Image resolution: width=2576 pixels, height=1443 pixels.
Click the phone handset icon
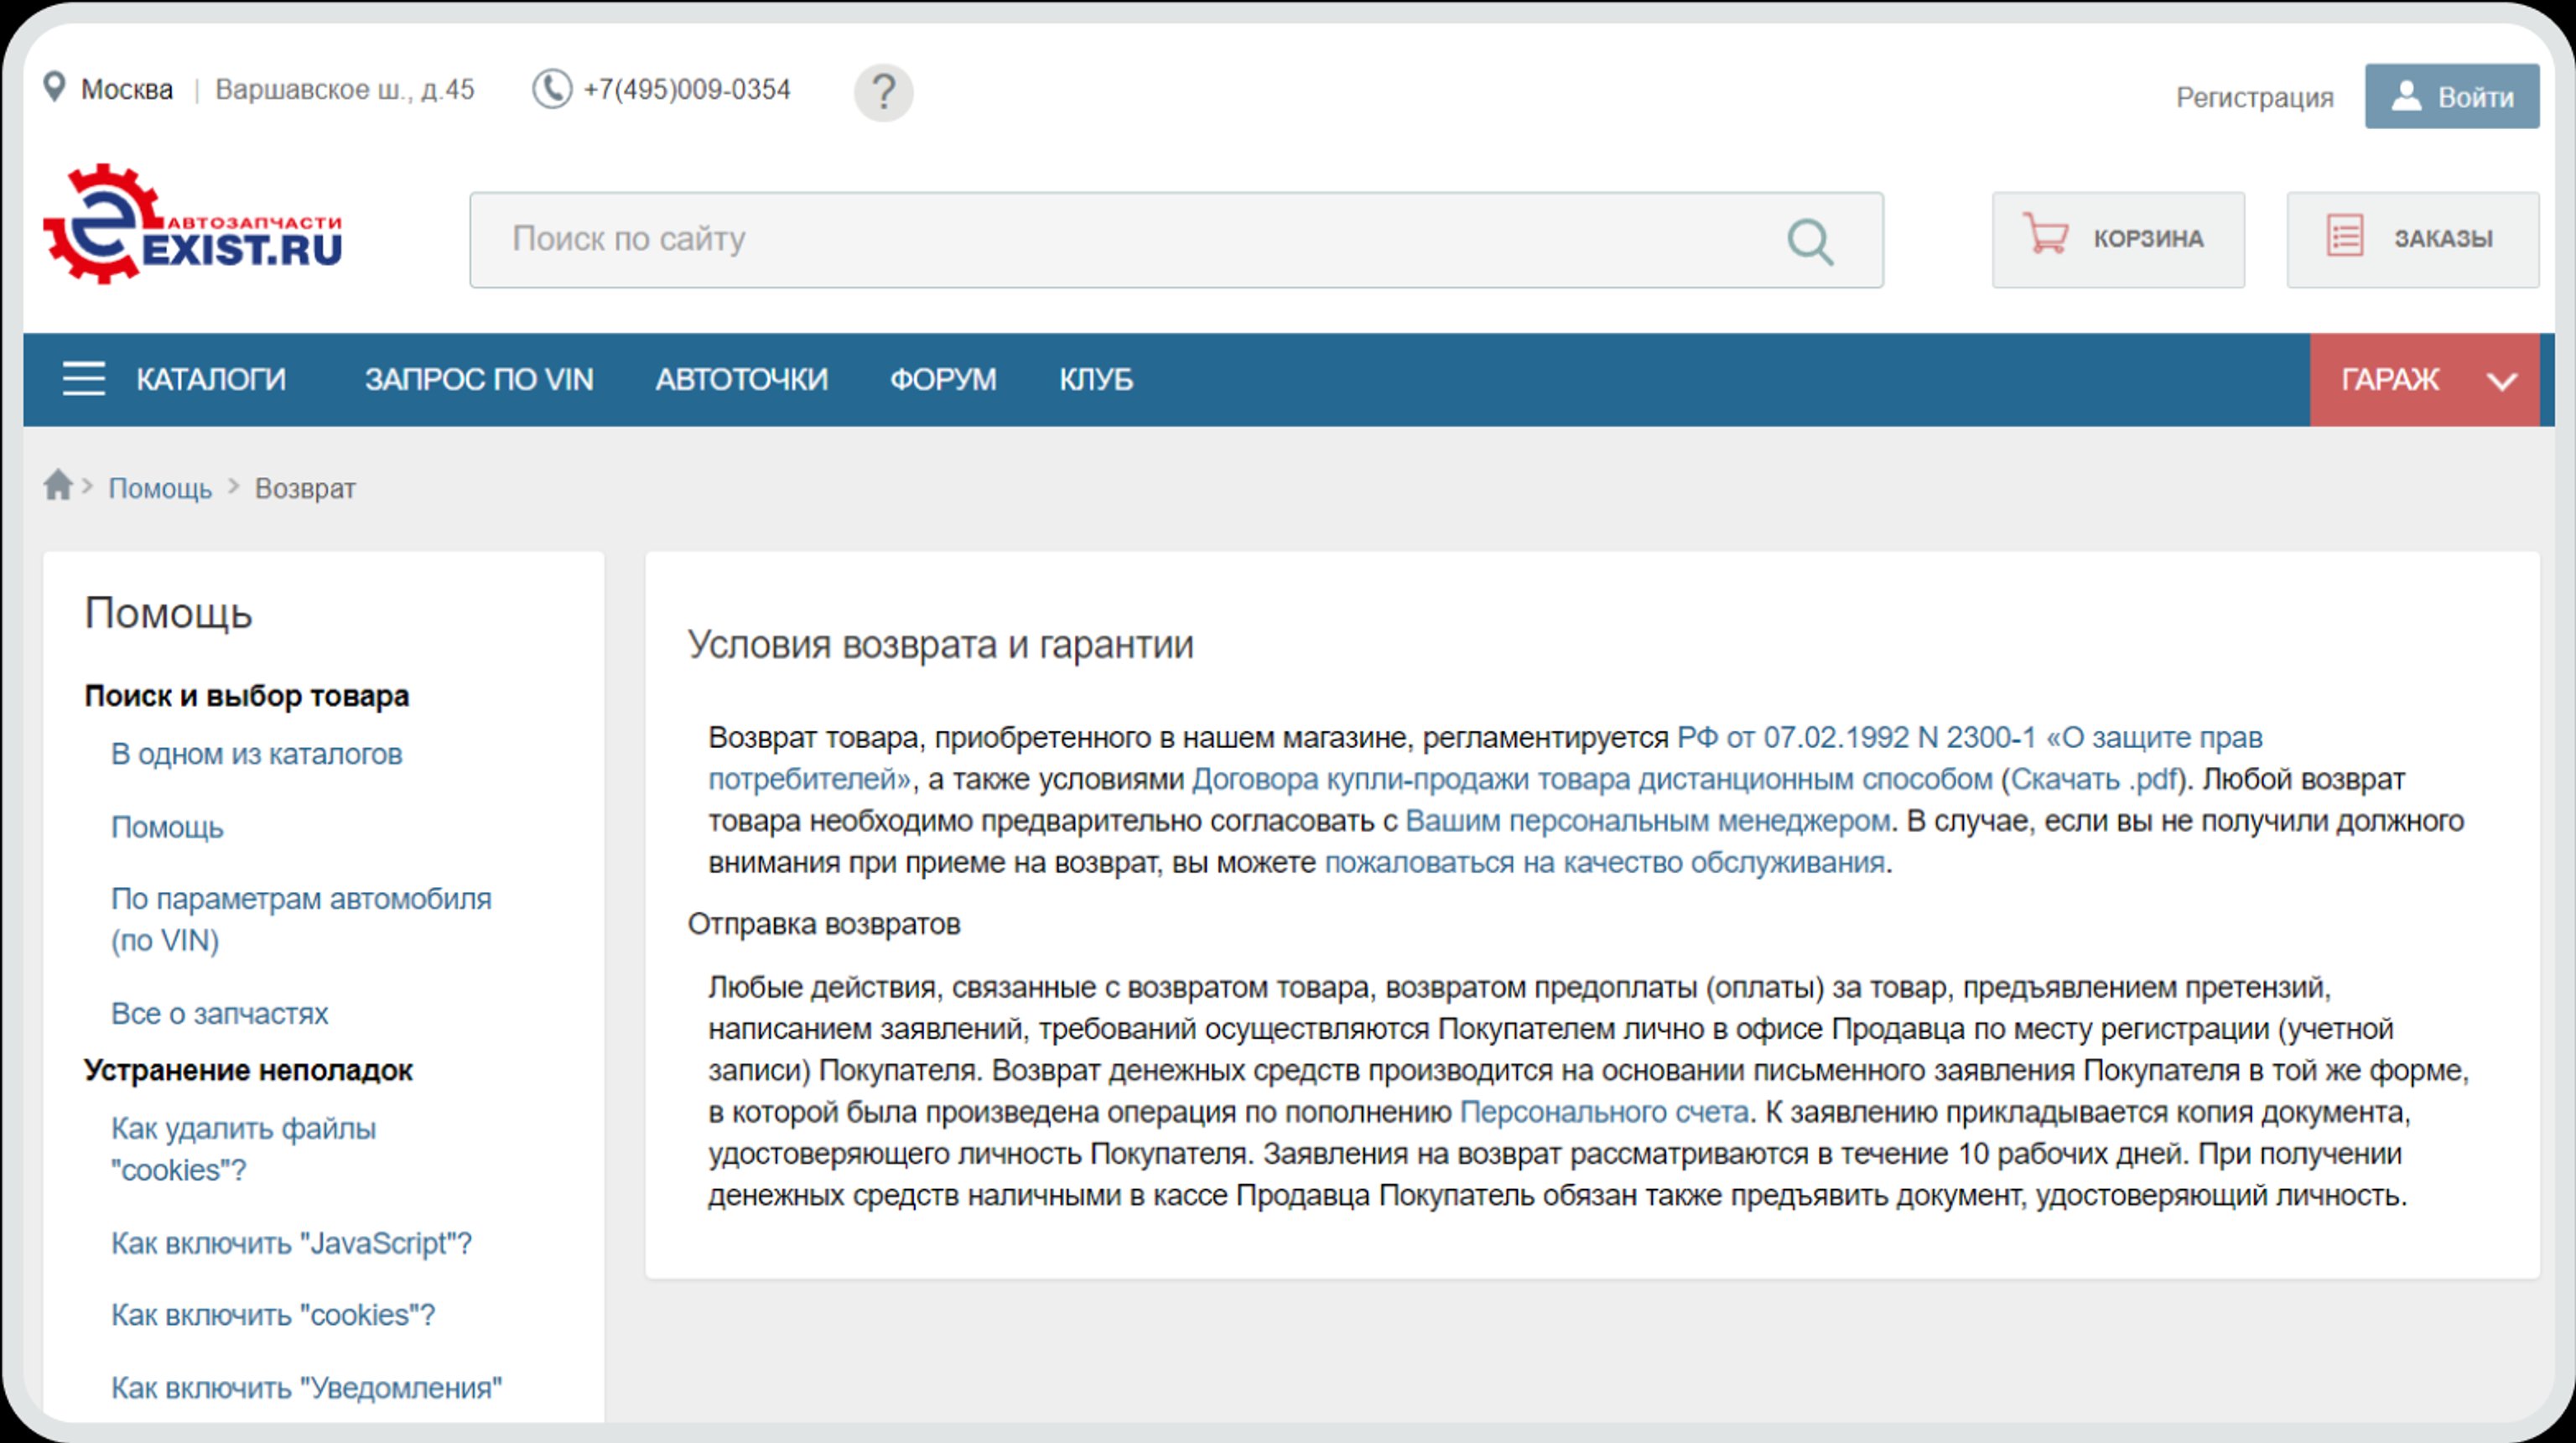coord(551,89)
